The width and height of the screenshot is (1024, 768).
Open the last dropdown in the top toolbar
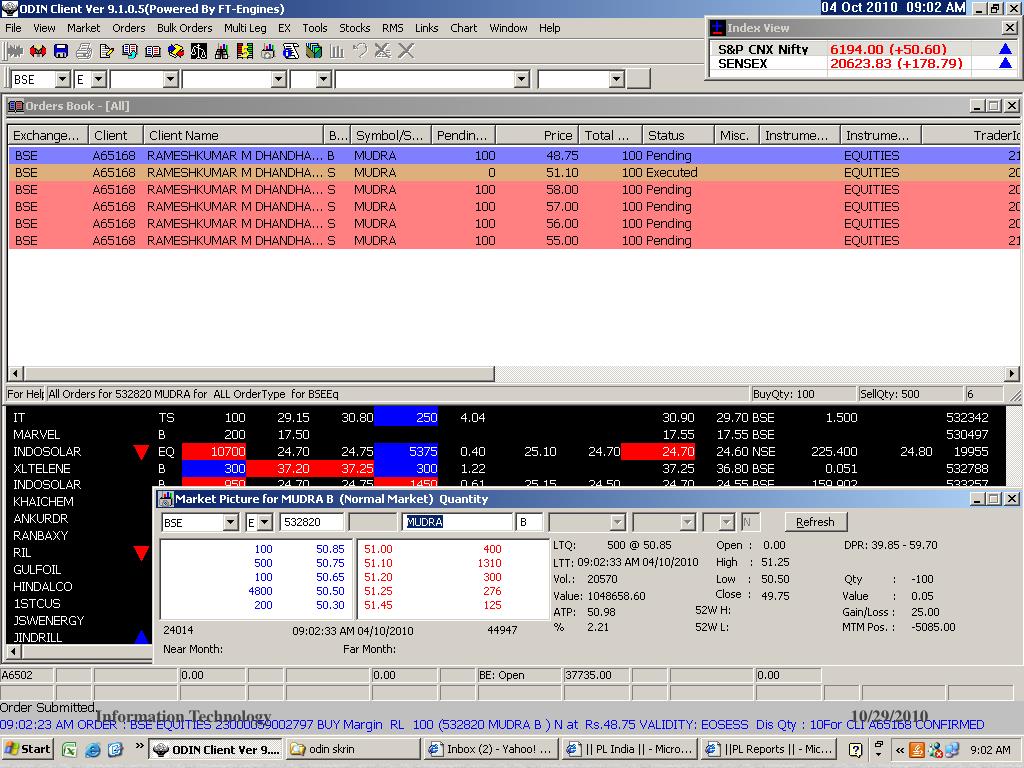(x=616, y=79)
